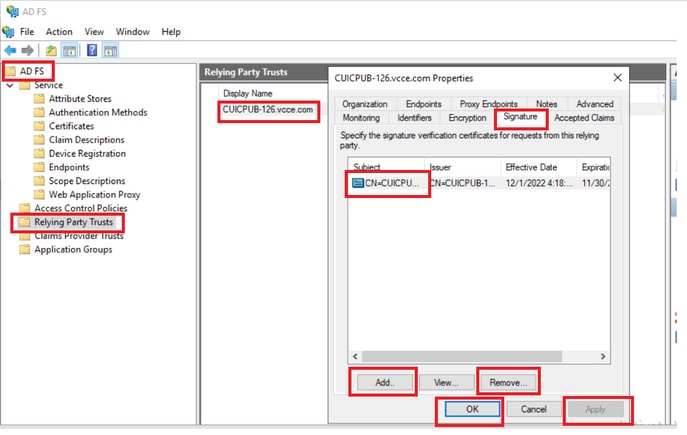Image resolution: width=687 pixels, height=435 pixels.
Task: Click the Show/Hide Action Pane toolbar icon
Action: click(x=110, y=51)
